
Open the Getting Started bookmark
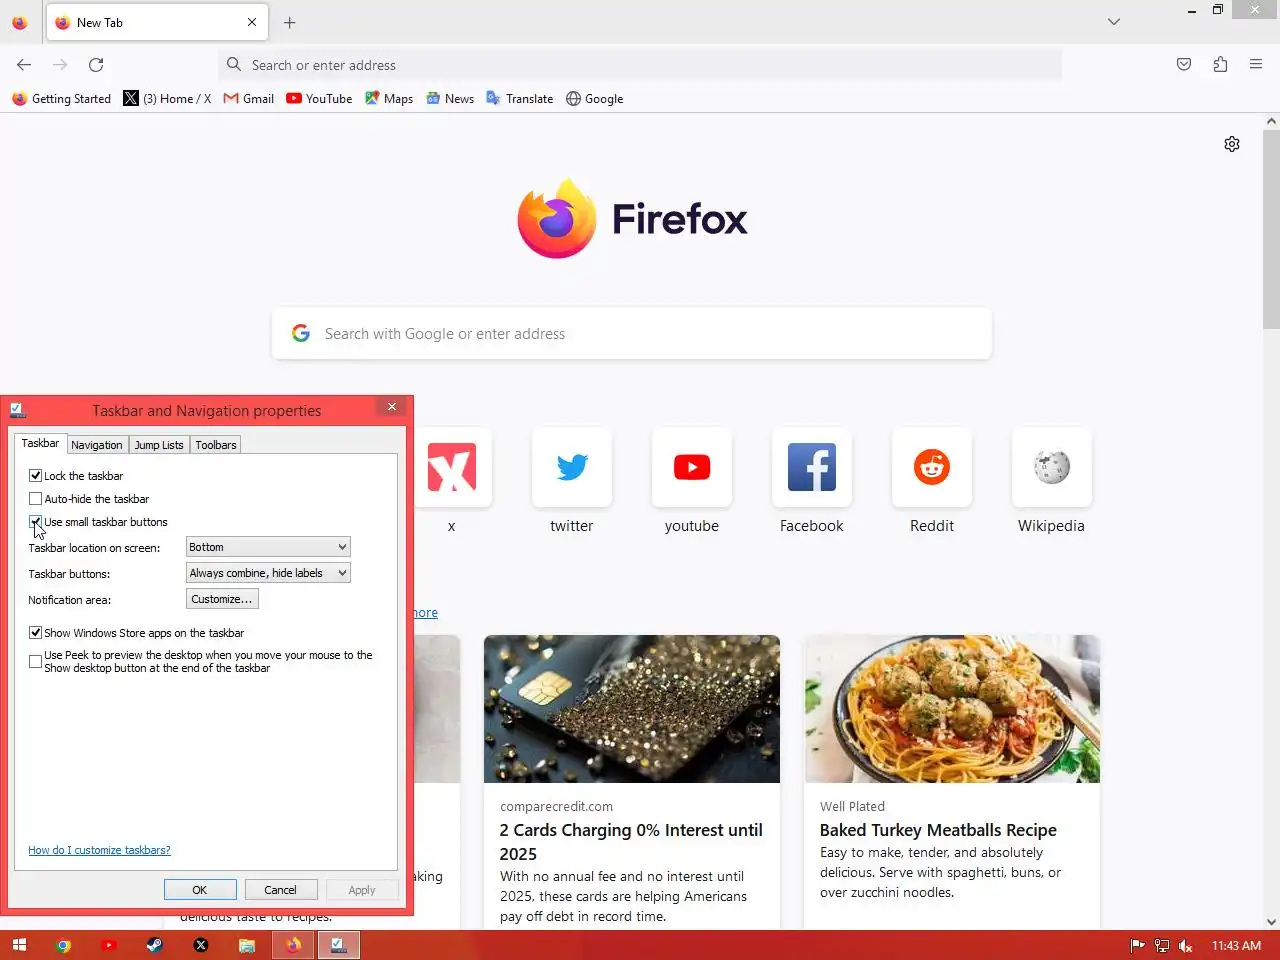click(x=61, y=99)
